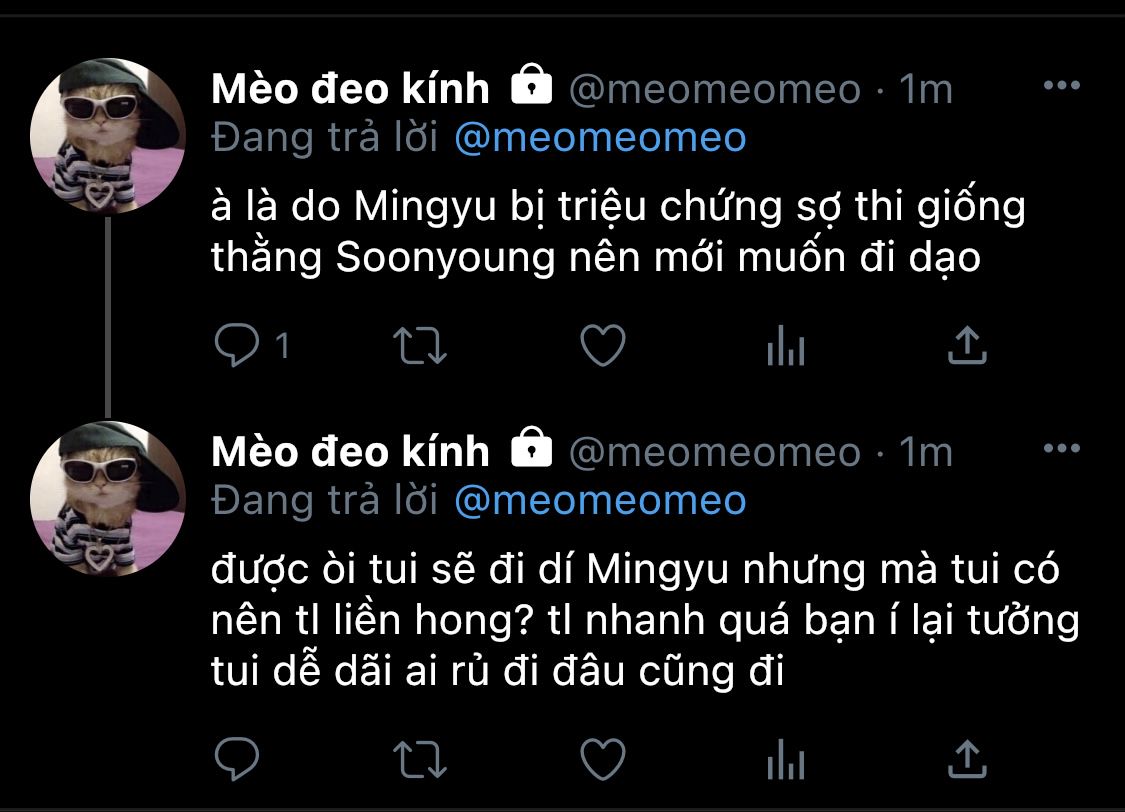The height and width of the screenshot is (812, 1125).
Task: Share the second tweet
Action: 967,759
